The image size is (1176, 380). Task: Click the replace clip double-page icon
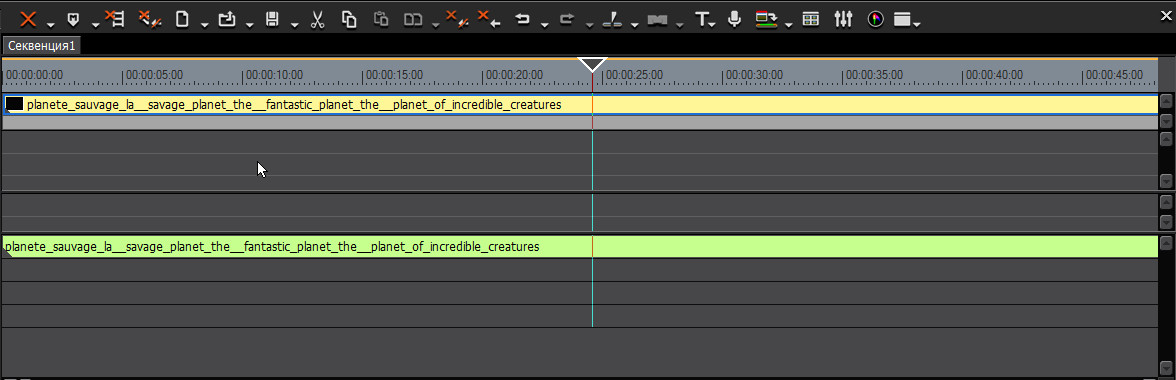click(413, 19)
